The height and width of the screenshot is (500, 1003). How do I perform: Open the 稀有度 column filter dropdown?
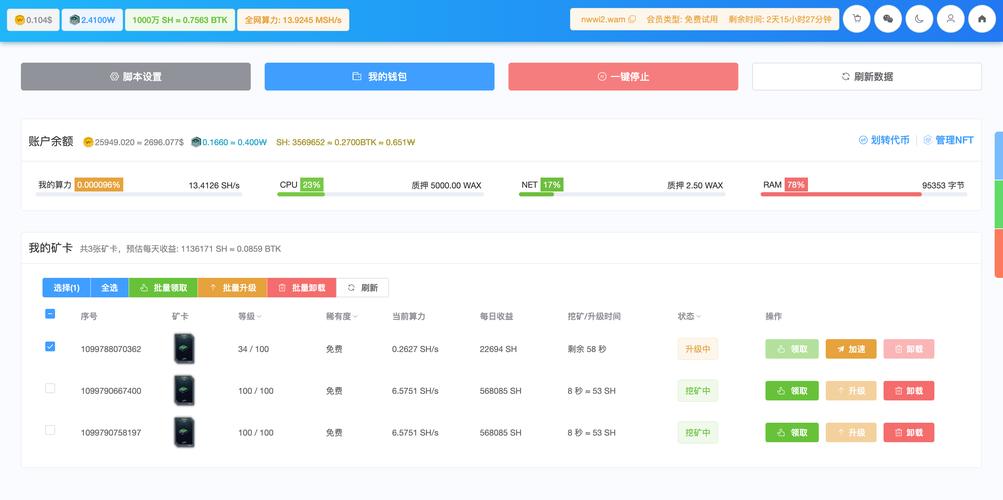point(355,316)
